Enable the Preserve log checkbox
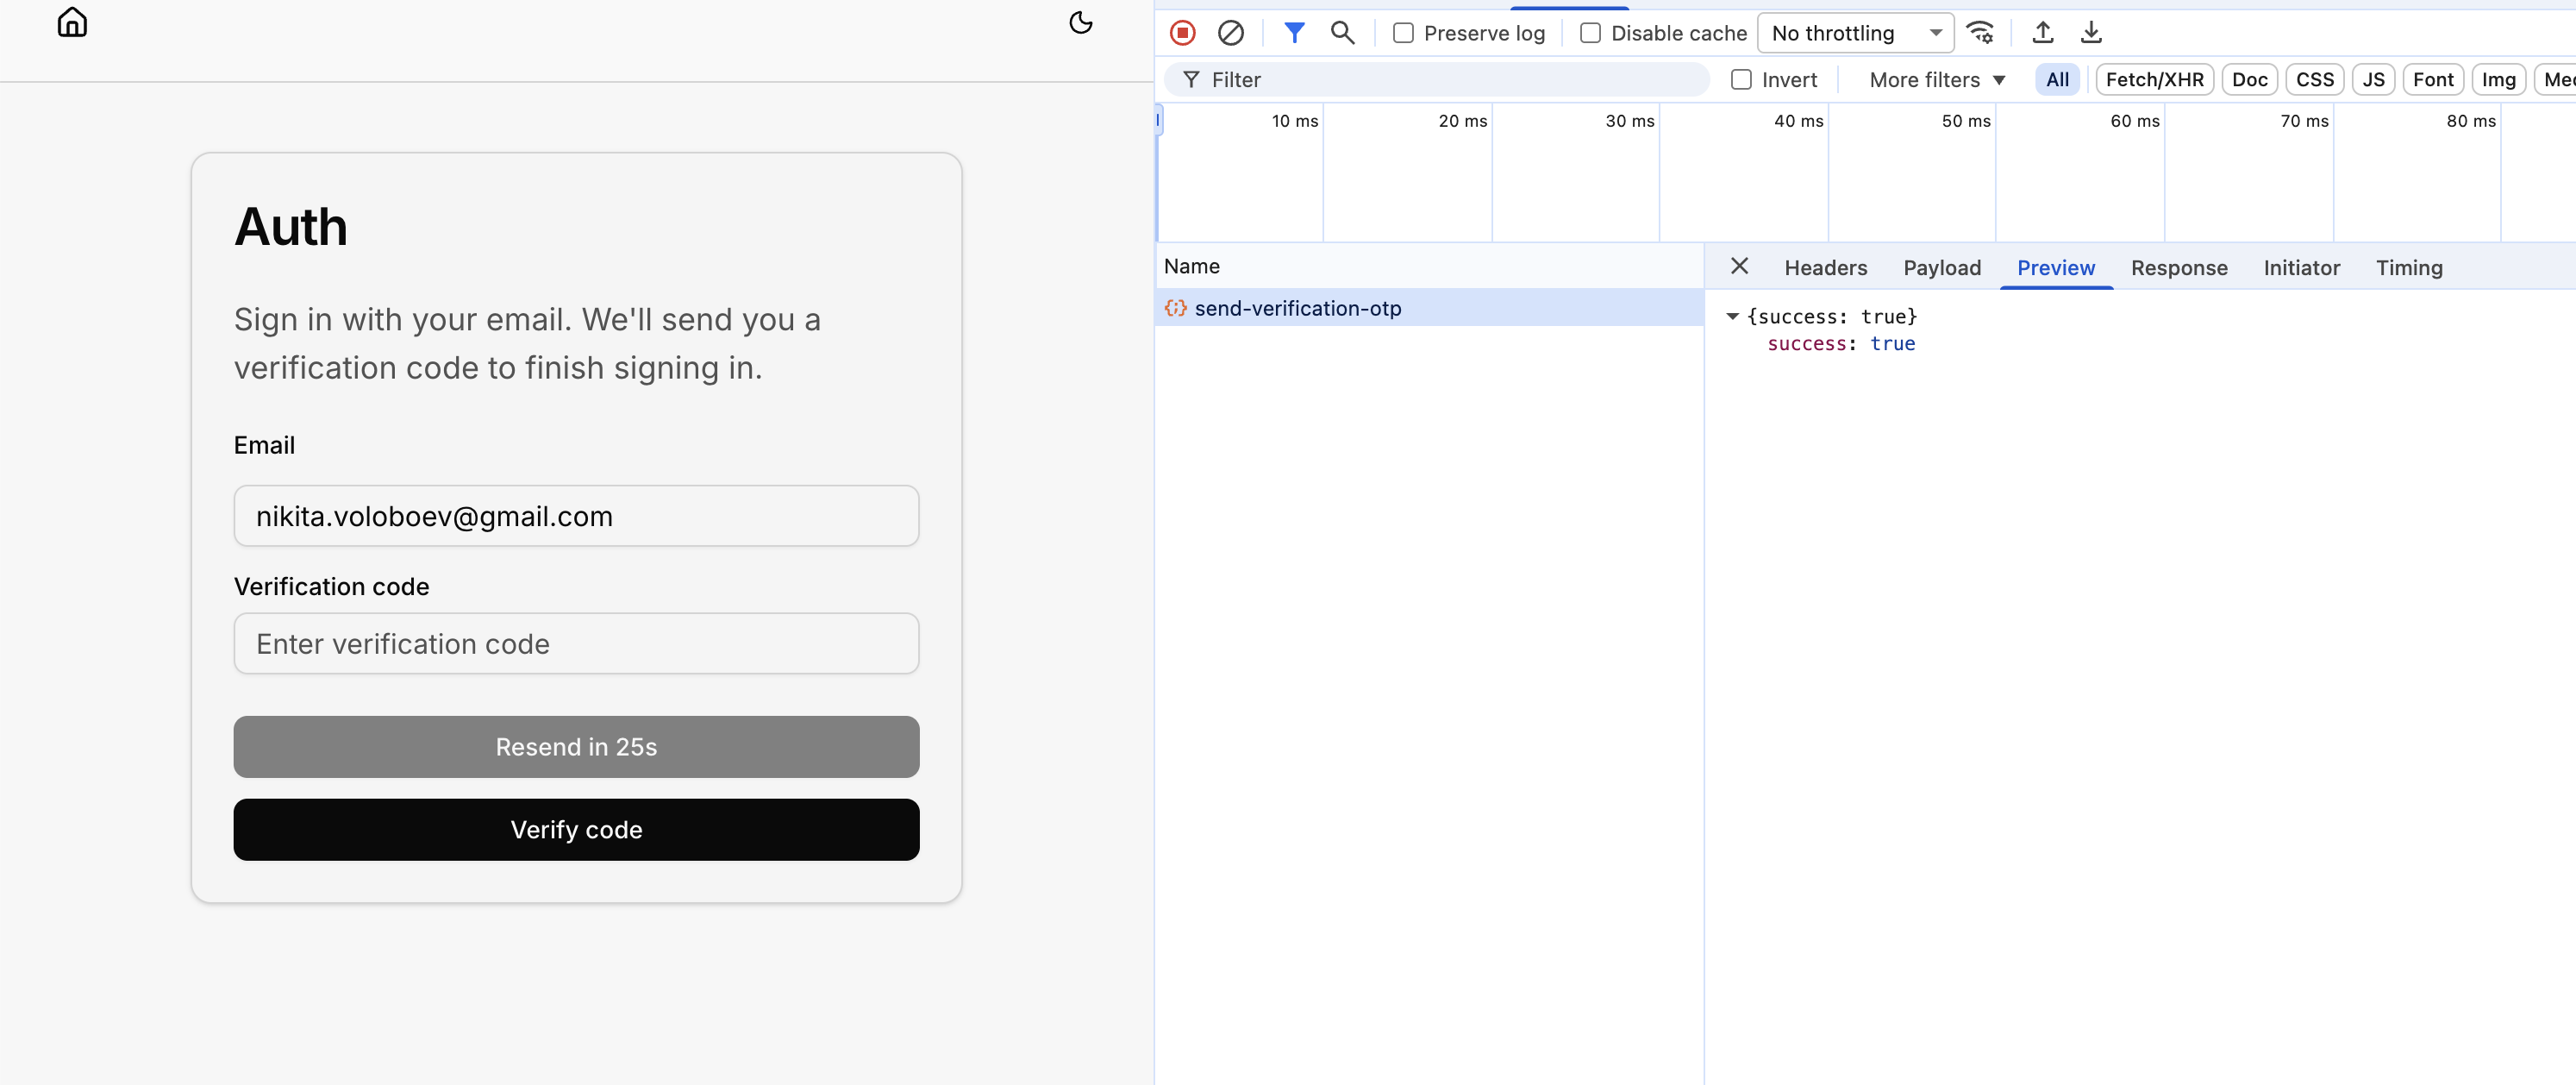Image resolution: width=2576 pixels, height=1085 pixels. (x=1403, y=33)
